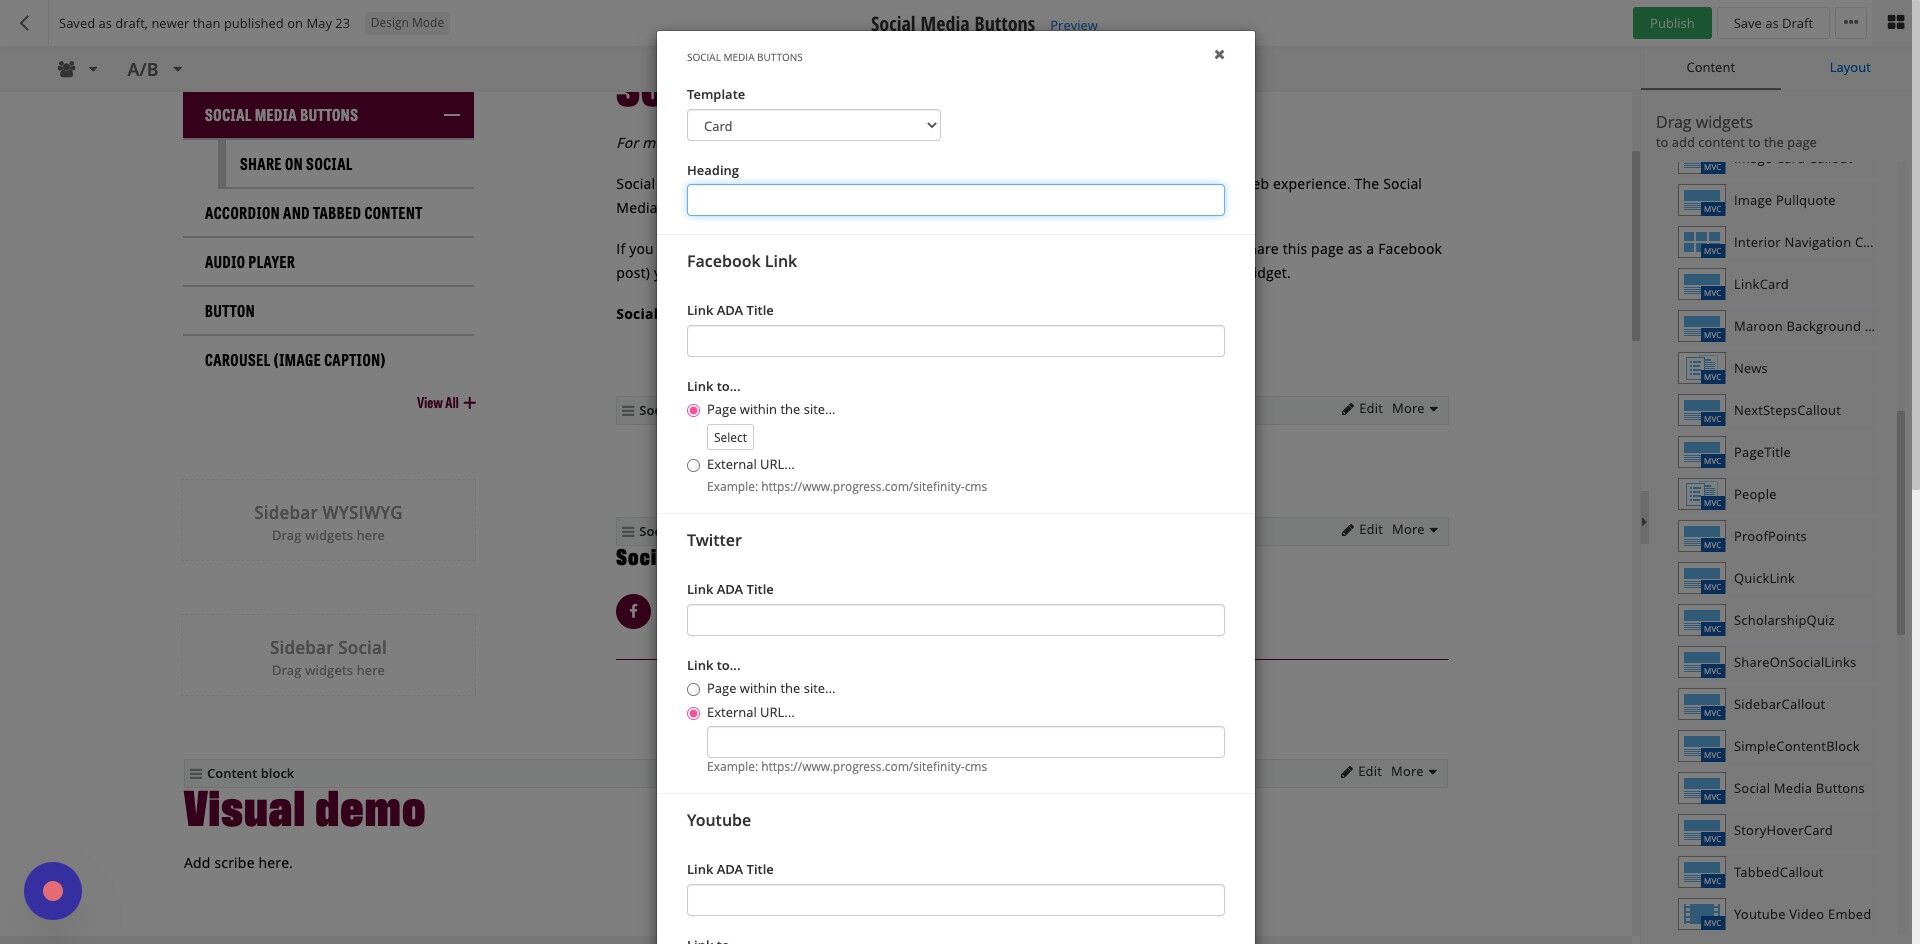This screenshot has height=944, width=1920.
Task: Click the QuickLink widget icon
Action: click(x=1702, y=578)
